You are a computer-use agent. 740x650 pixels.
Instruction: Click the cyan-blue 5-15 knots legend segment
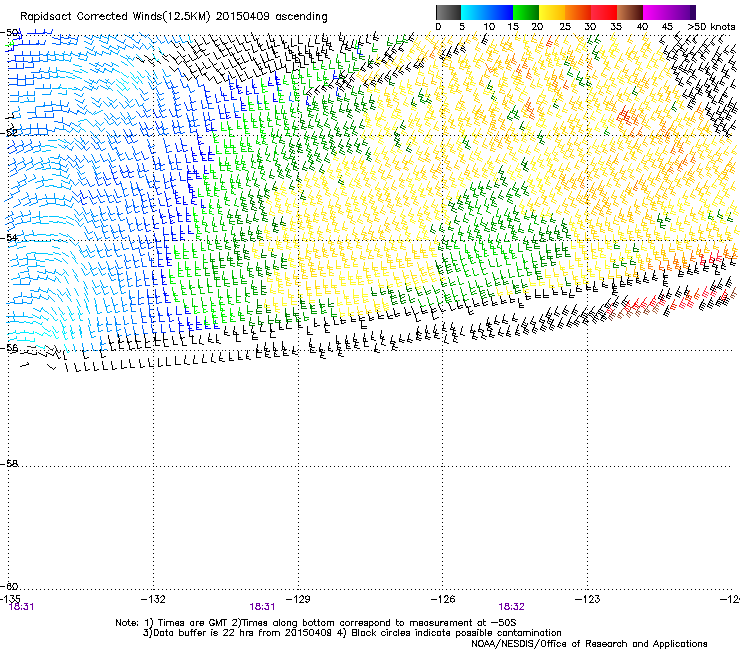pos(487,12)
